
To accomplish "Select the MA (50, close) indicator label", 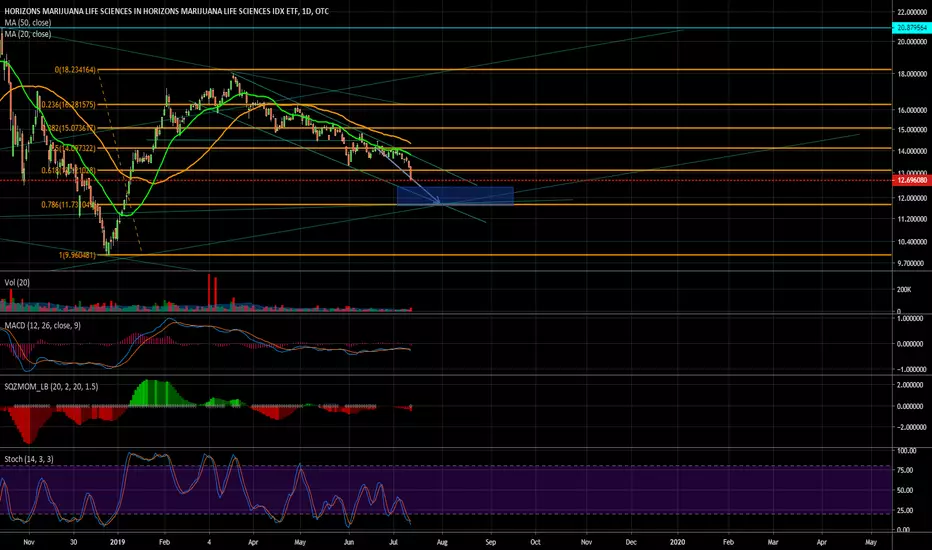I will (28, 23).
